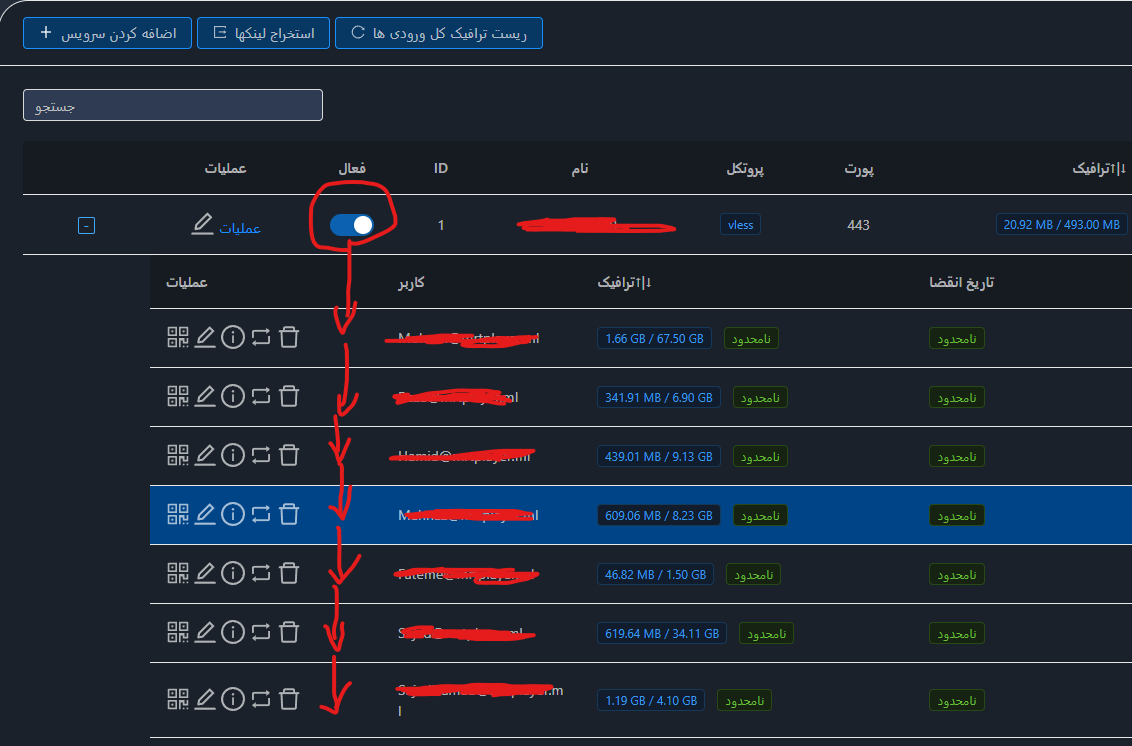
Task: Show QR code for 341.91 MB / 6.90 GB user
Action: [x=178, y=396]
